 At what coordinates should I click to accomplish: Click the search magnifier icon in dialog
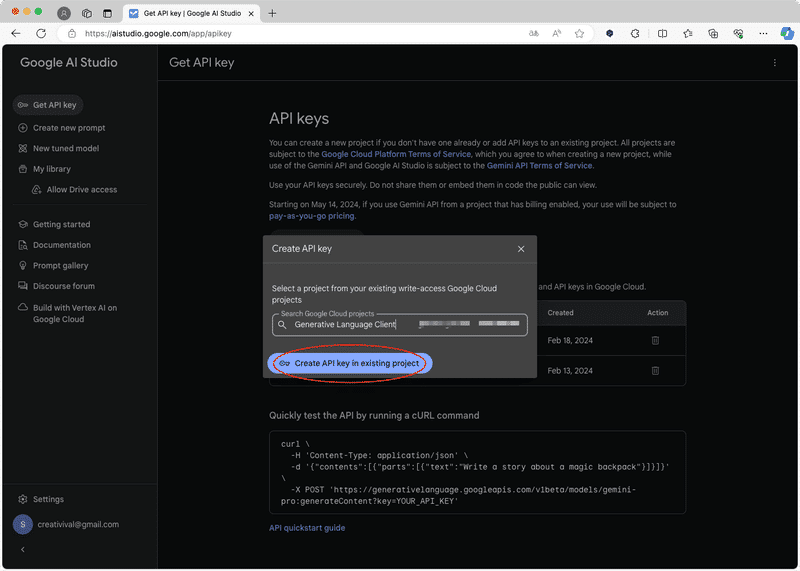pos(282,325)
